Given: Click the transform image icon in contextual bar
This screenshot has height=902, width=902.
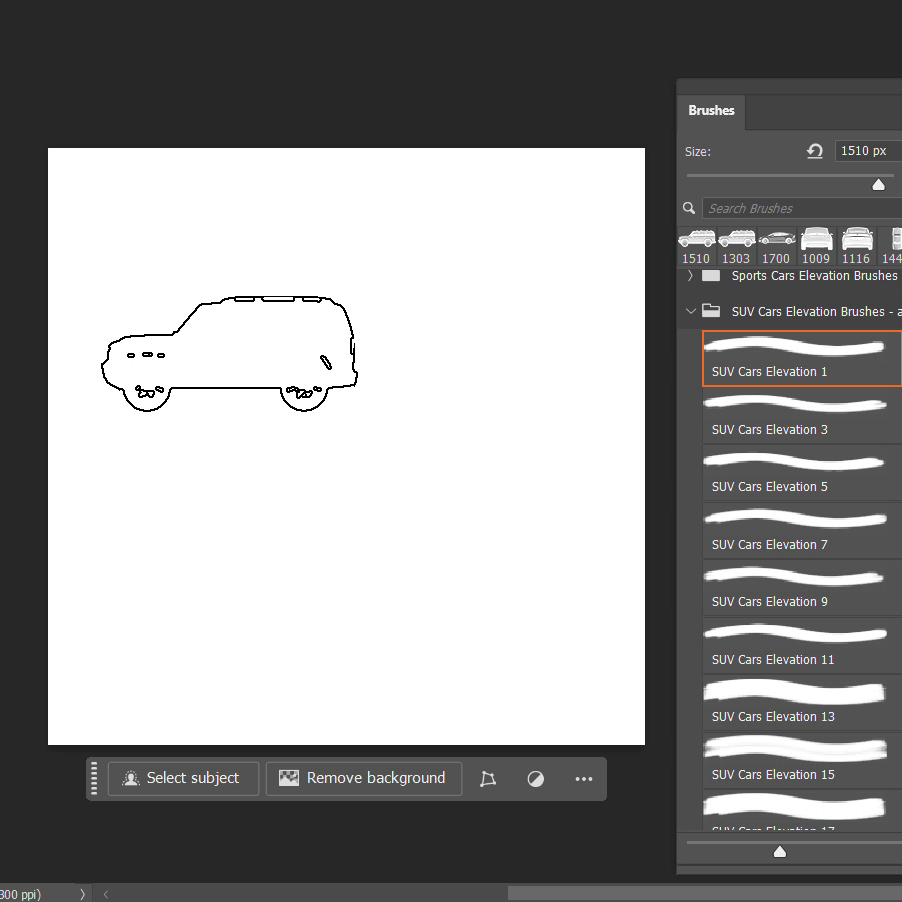Looking at the screenshot, I should coord(488,779).
